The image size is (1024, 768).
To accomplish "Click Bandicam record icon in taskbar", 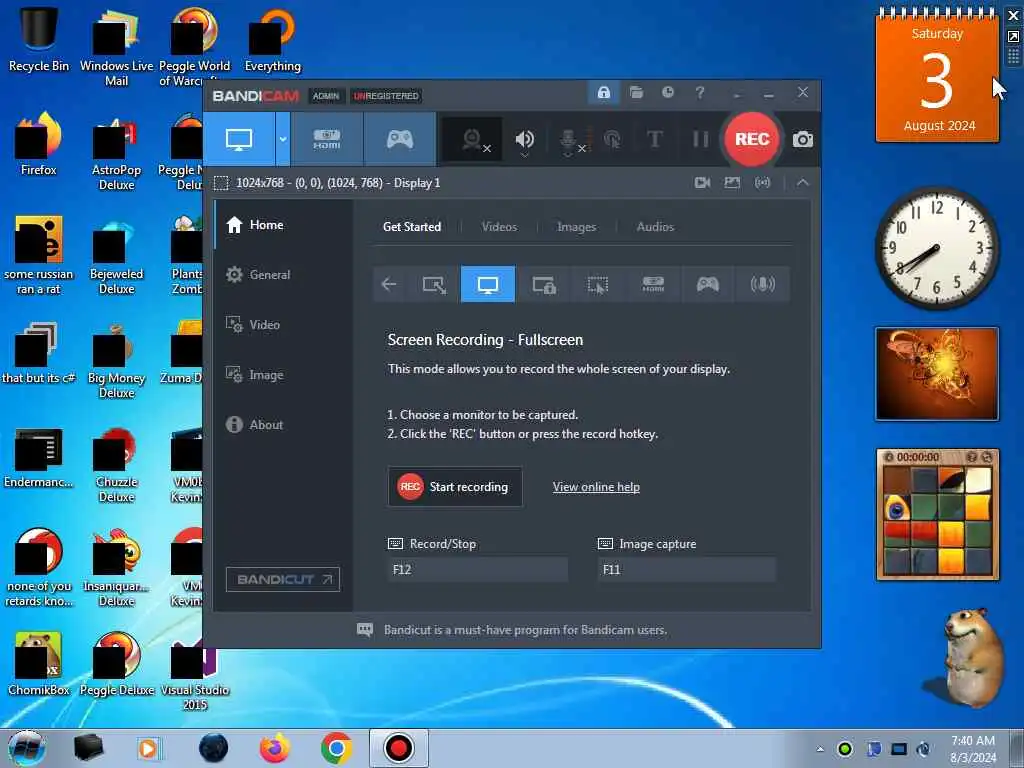I will point(398,748).
